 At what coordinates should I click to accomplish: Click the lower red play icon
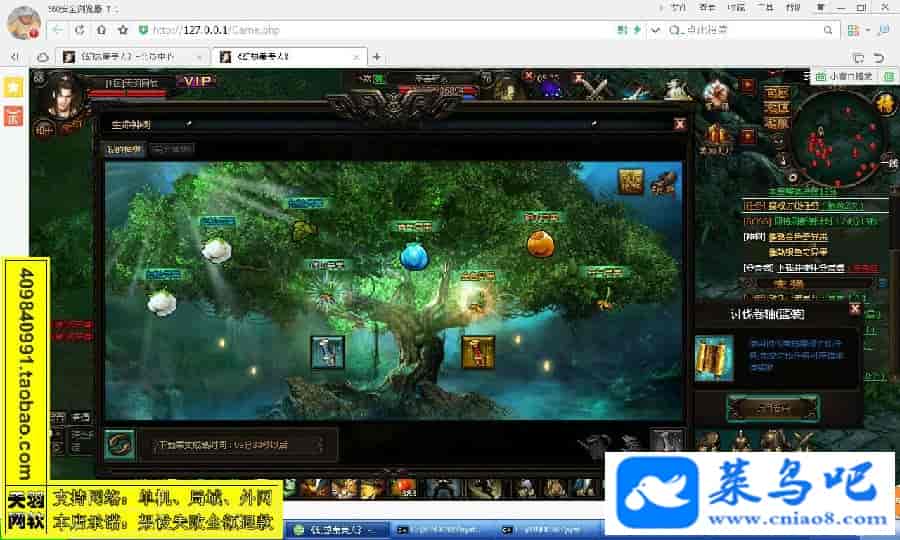click(x=748, y=136)
